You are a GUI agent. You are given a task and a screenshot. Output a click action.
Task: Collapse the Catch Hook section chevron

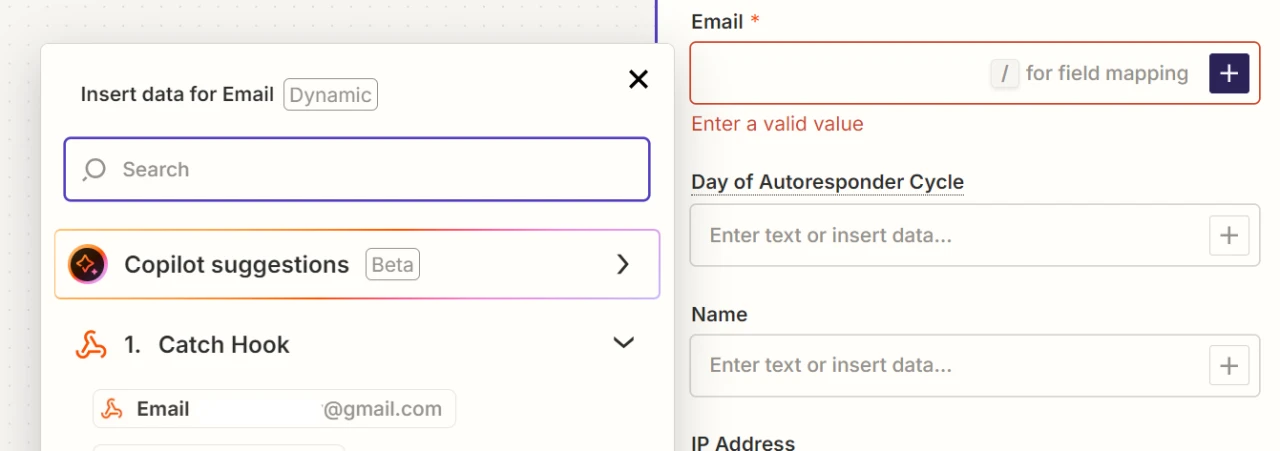coord(623,344)
